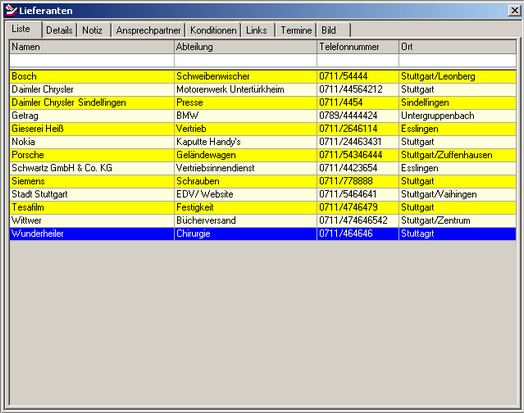
Task: Focus the filter field under Abteilung
Action: tap(245, 60)
